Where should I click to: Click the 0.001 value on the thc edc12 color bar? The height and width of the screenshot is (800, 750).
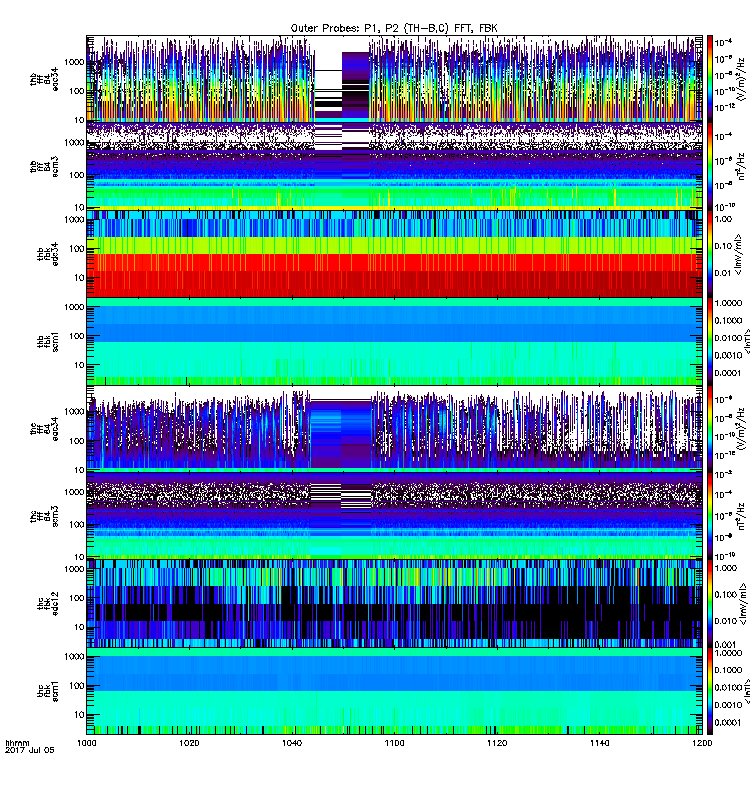[726, 644]
